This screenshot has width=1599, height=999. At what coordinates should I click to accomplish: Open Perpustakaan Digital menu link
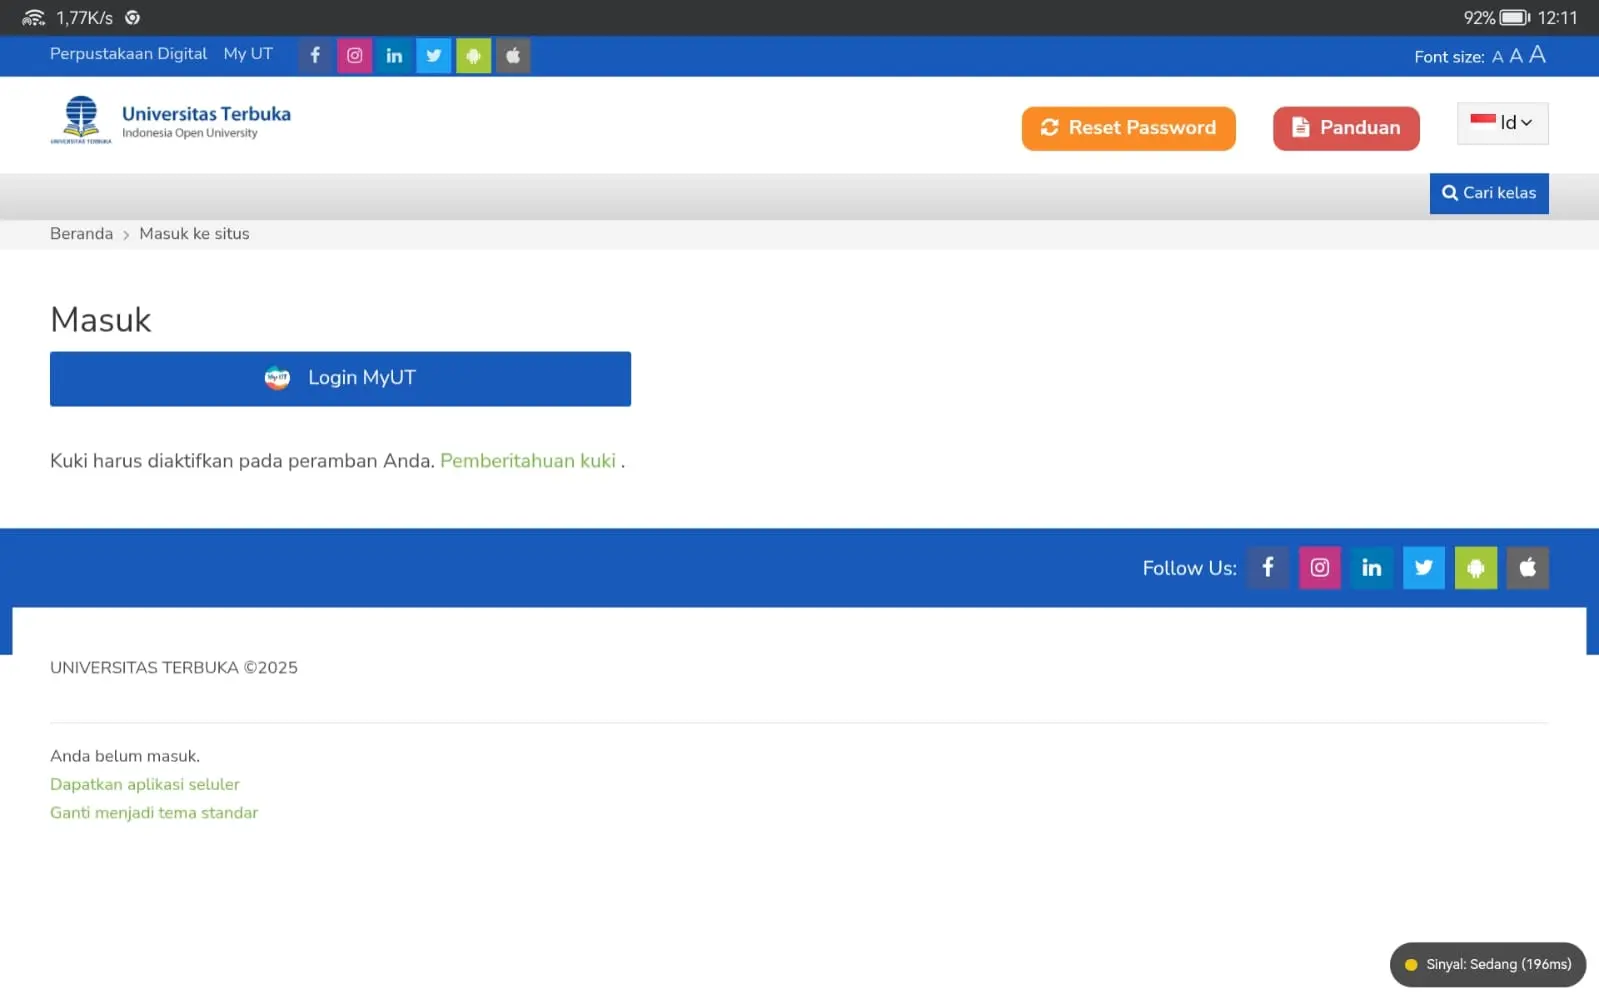point(128,54)
